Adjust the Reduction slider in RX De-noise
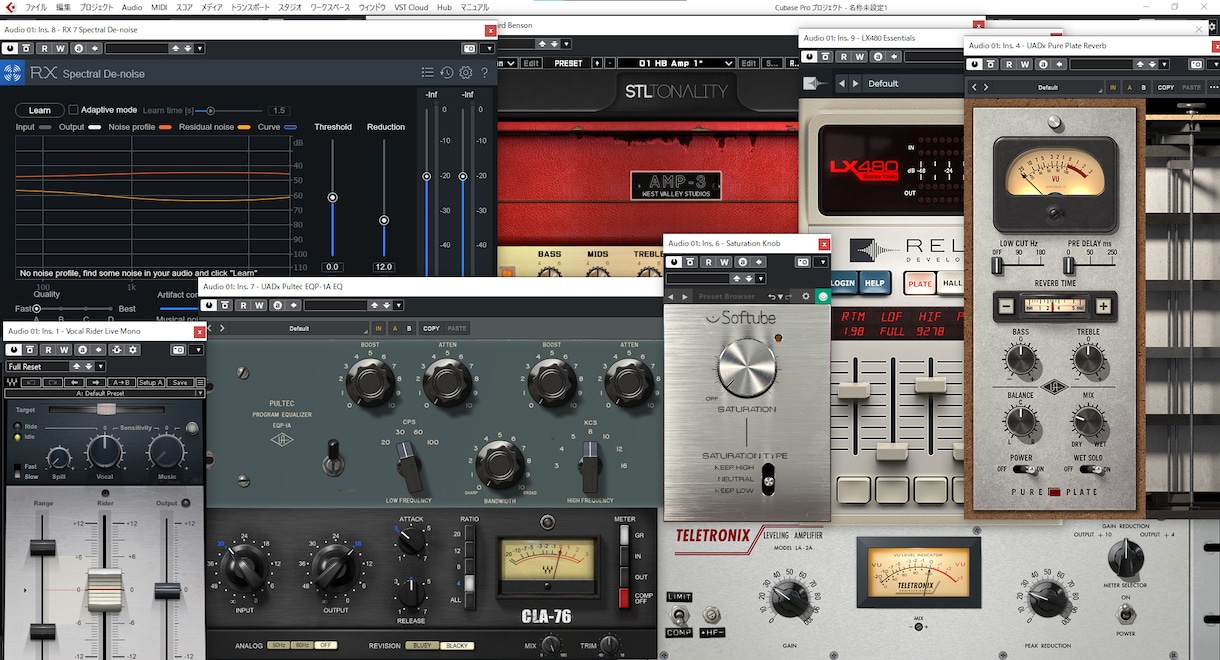The image size is (1220, 660). 383,220
